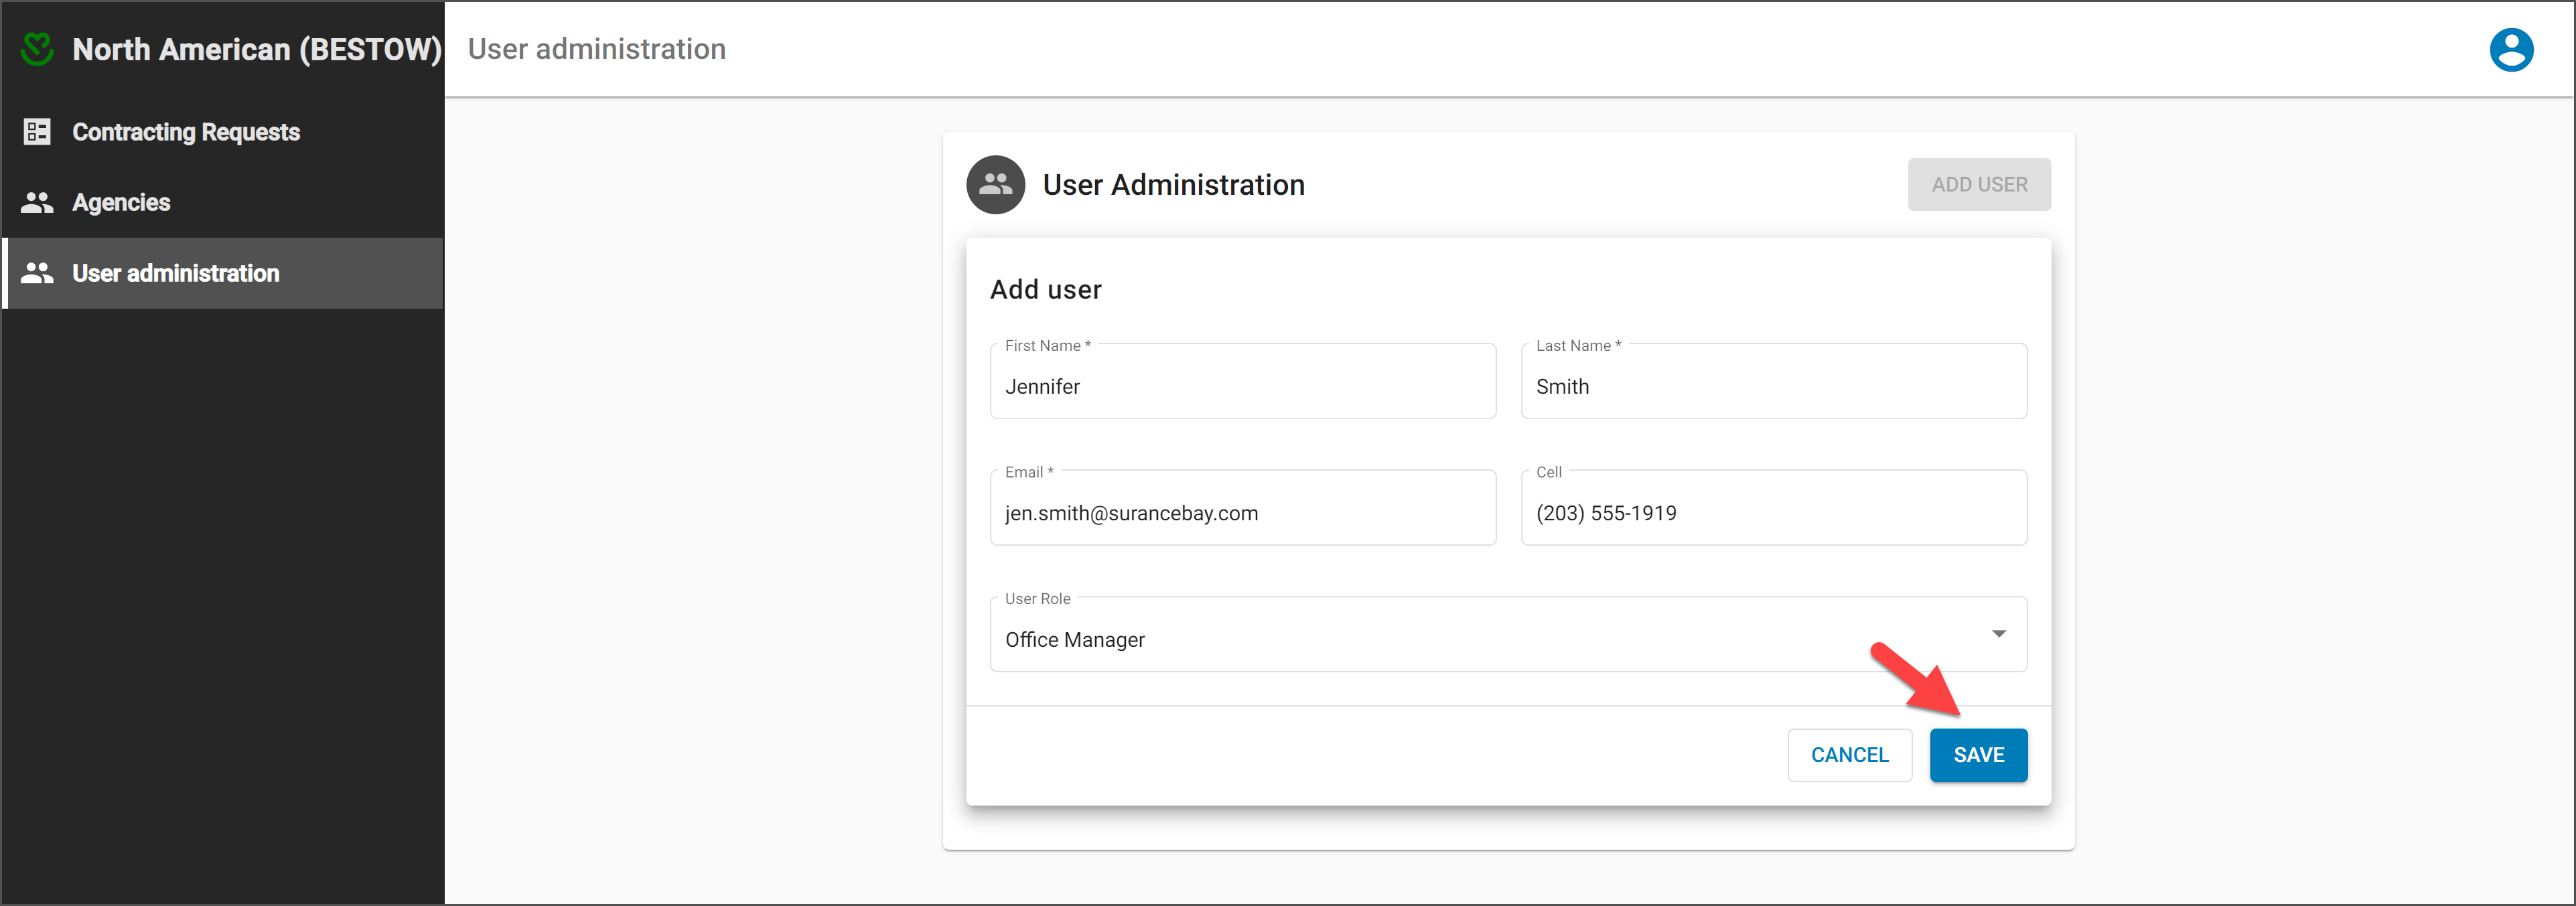Viewport: 2576px width, 906px height.
Task: Go to the Agencies menu item
Action: point(121,203)
